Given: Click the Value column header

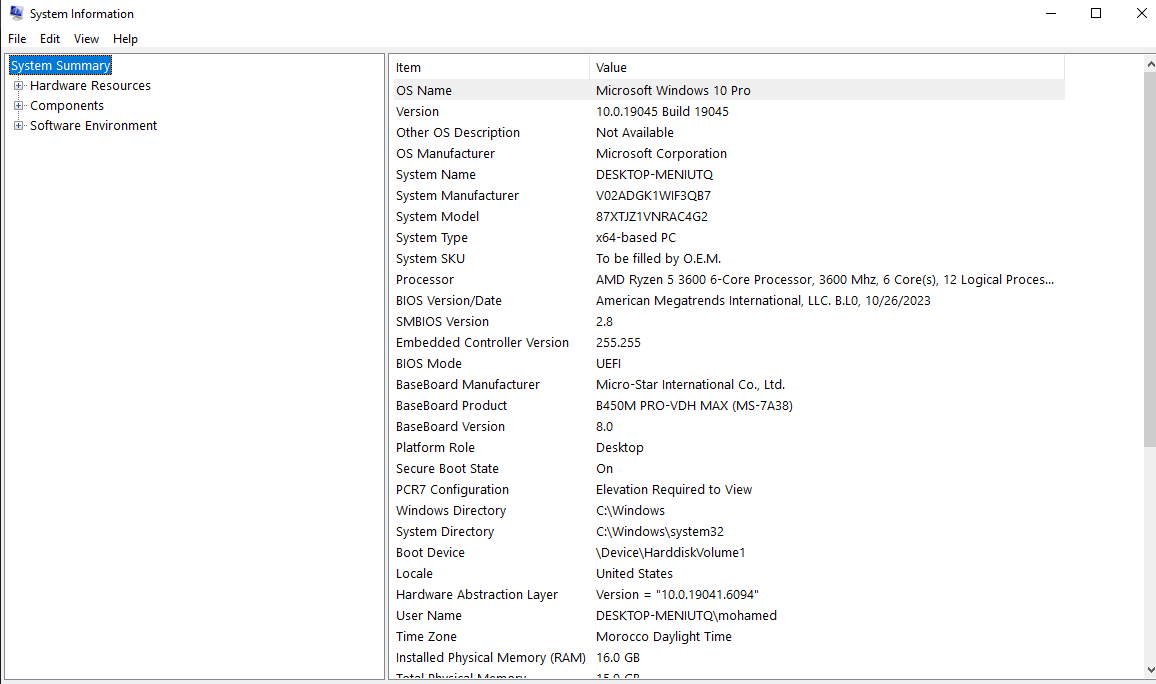Looking at the screenshot, I should [827, 68].
